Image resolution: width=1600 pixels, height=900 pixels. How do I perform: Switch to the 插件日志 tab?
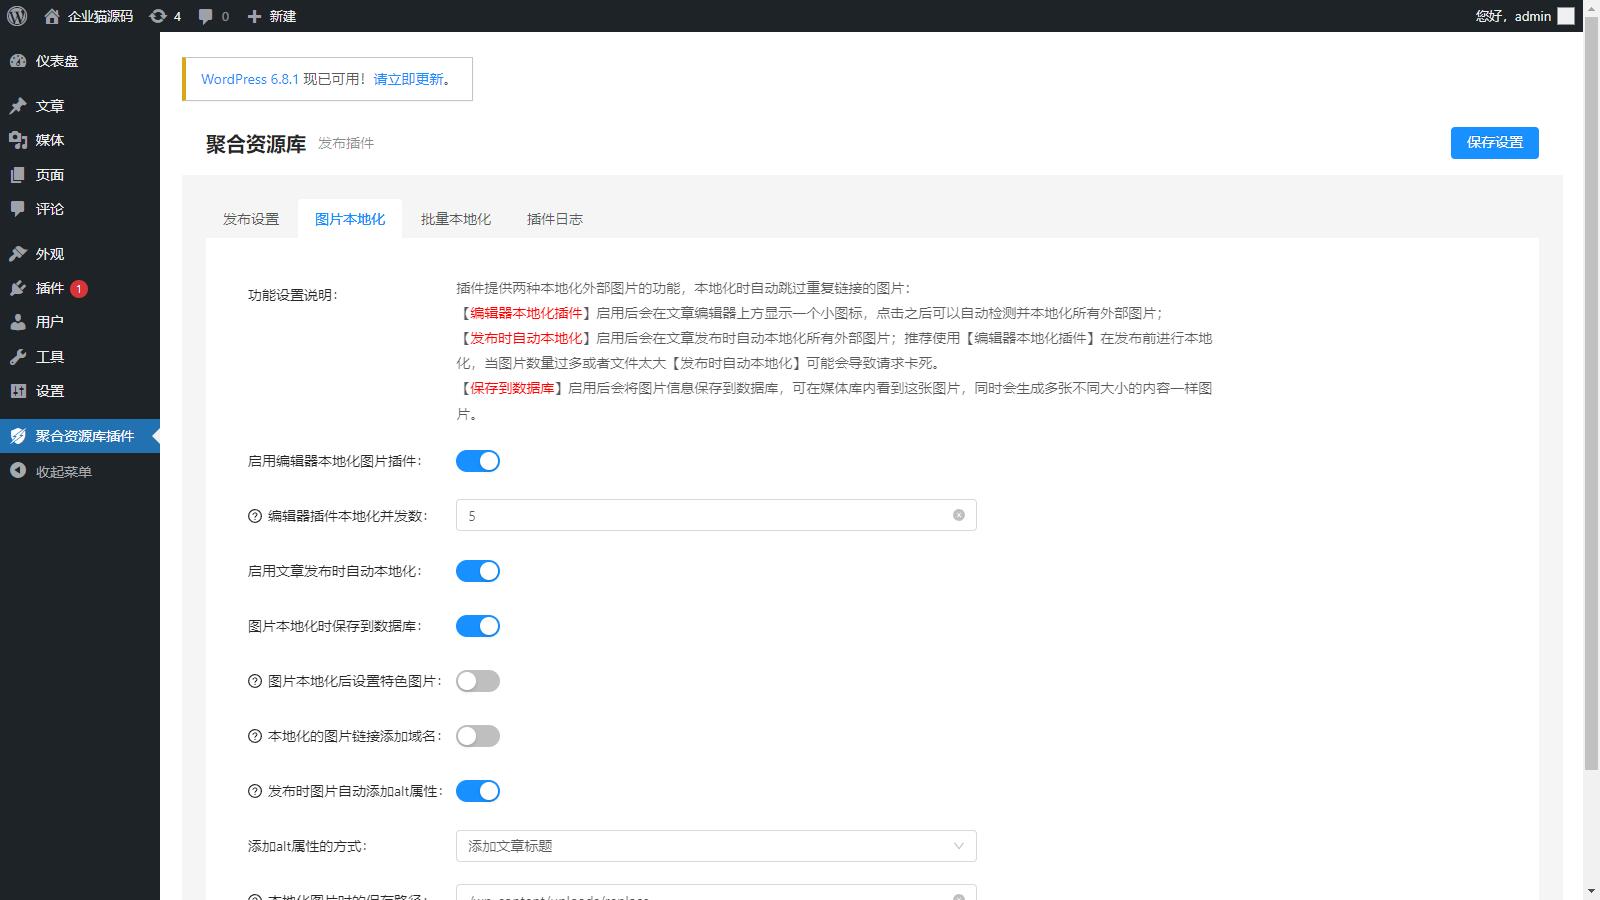(554, 219)
